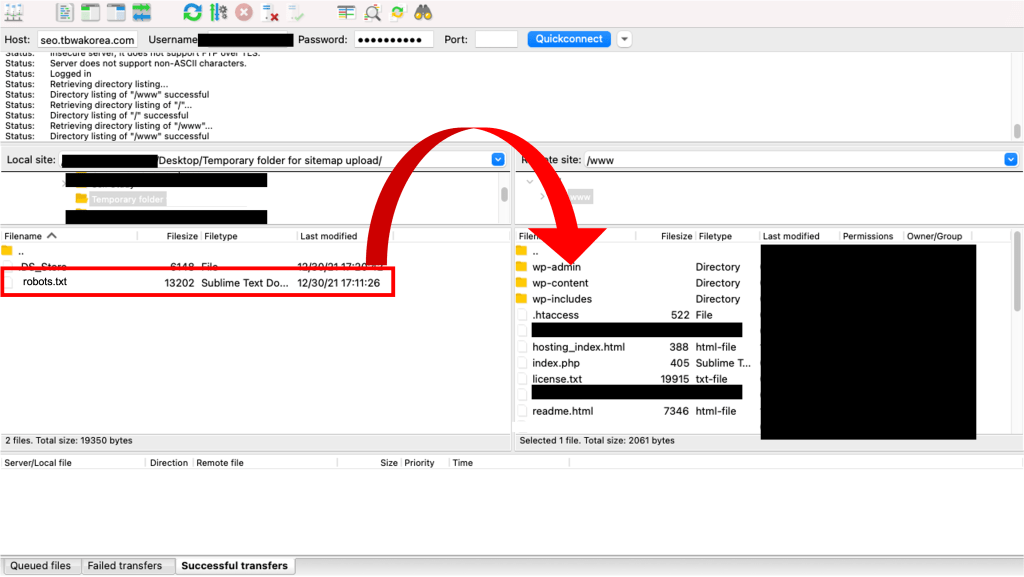The image size is (1024, 577).
Task: Click the Password input field
Action: click(394, 40)
